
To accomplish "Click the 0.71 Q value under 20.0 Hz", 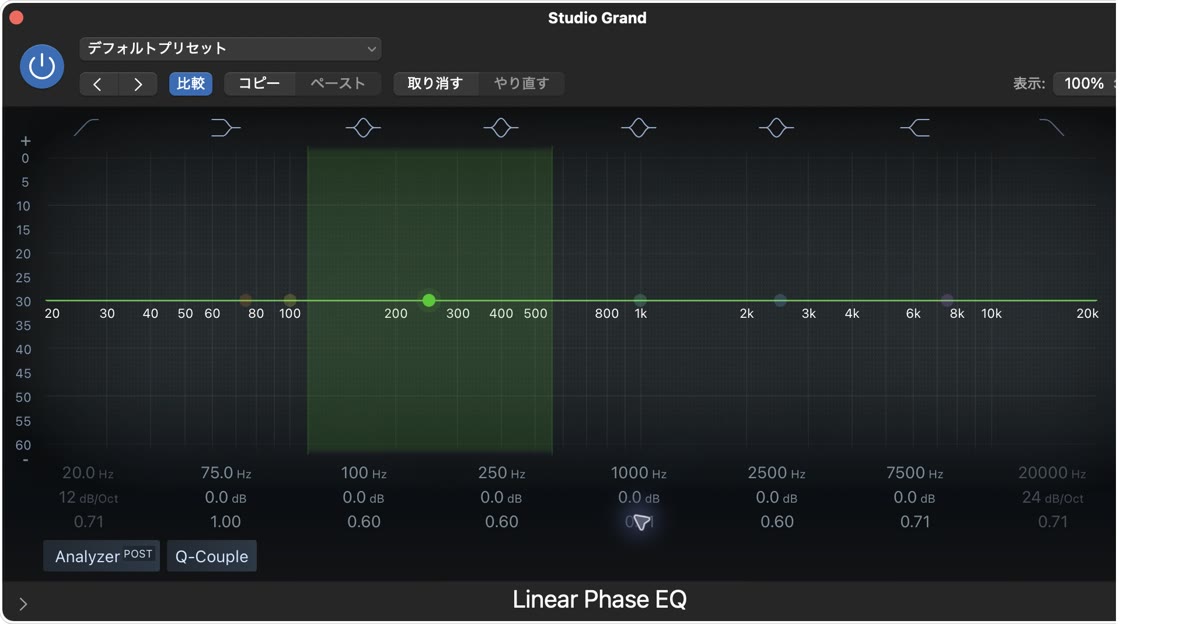I will (x=87, y=521).
